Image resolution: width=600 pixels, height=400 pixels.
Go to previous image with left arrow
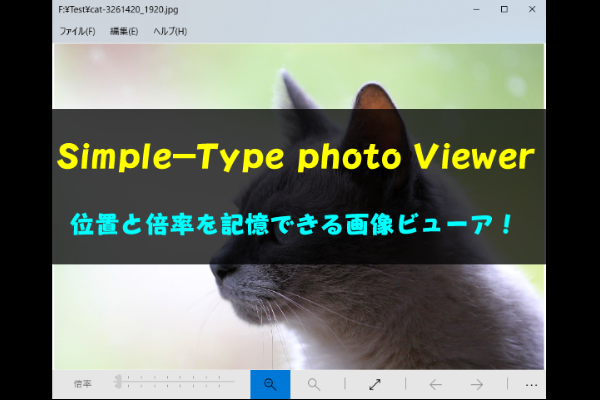point(435,384)
